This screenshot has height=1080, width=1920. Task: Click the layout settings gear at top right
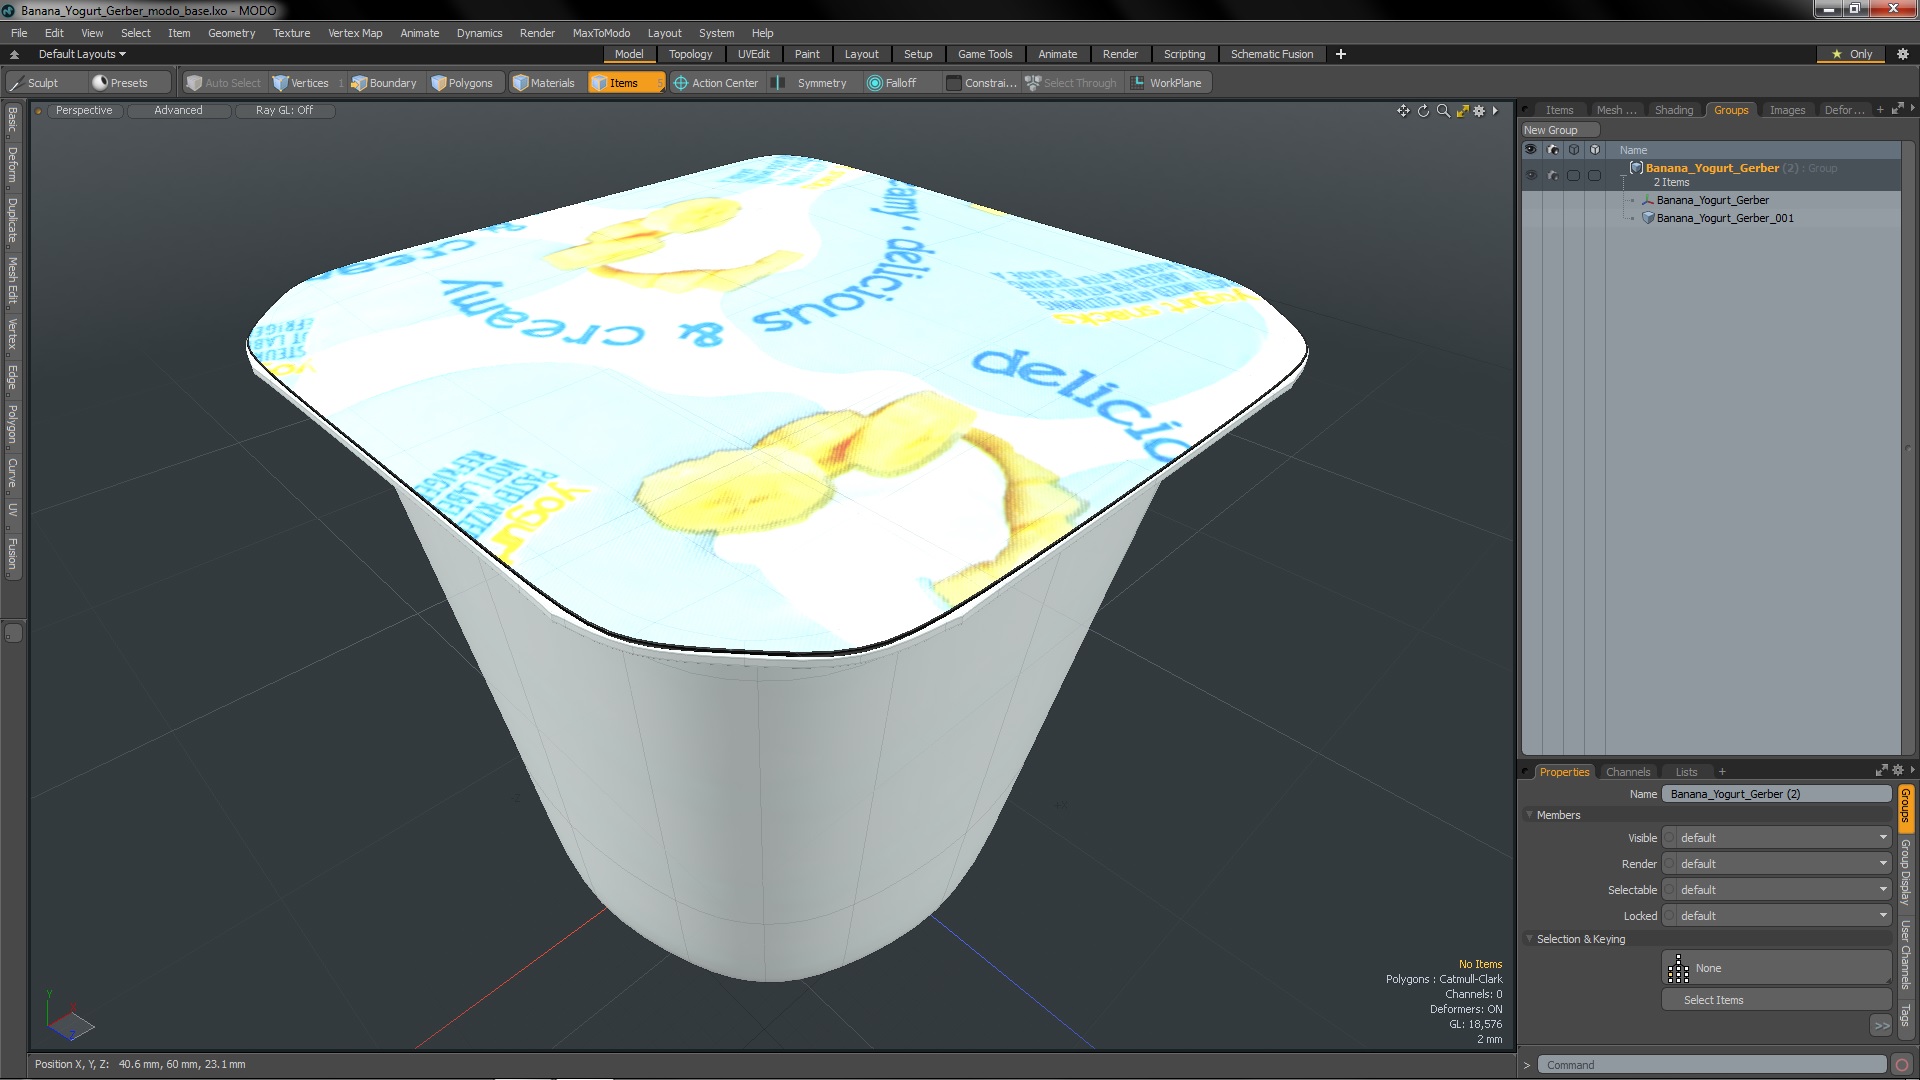(1903, 54)
